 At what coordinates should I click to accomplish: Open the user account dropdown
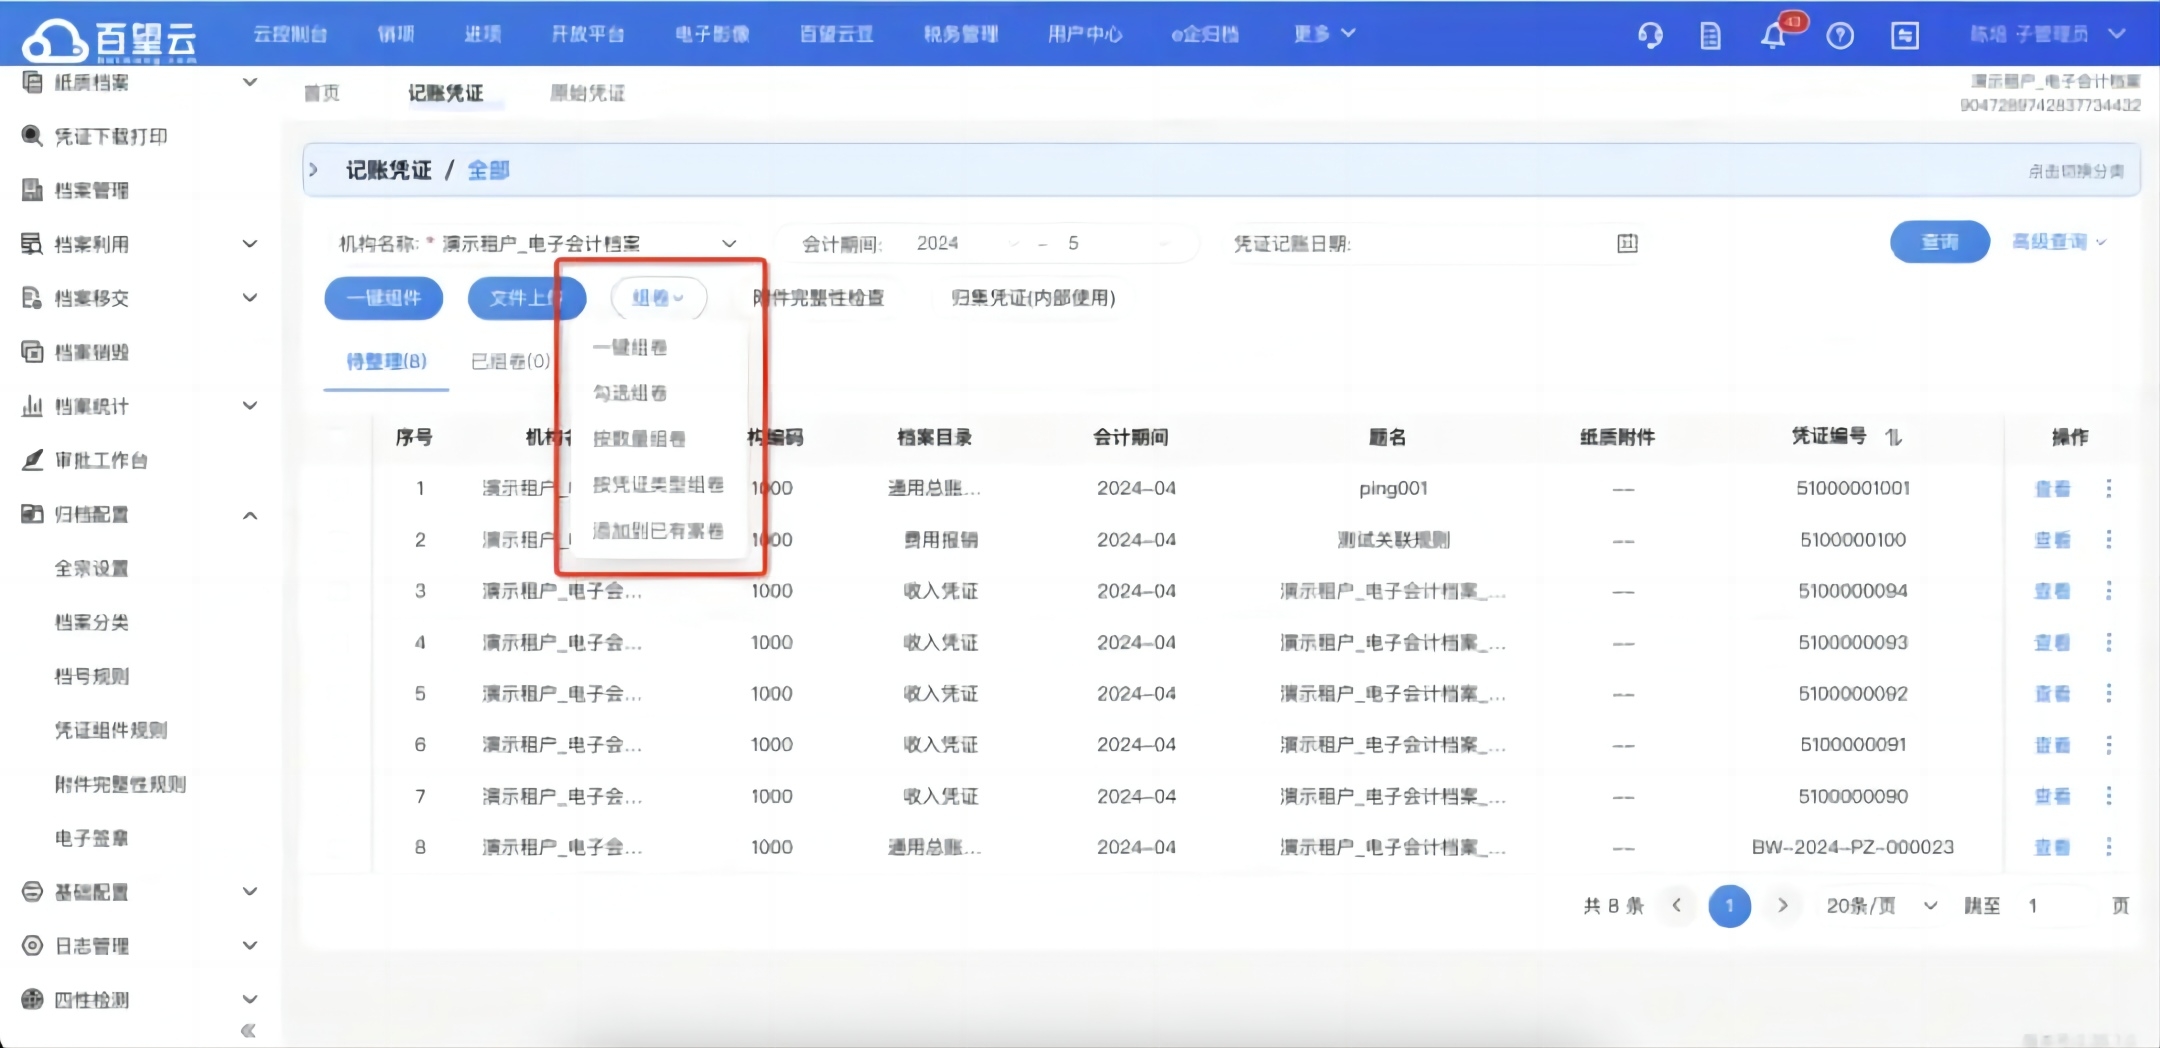click(x=2047, y=35)
